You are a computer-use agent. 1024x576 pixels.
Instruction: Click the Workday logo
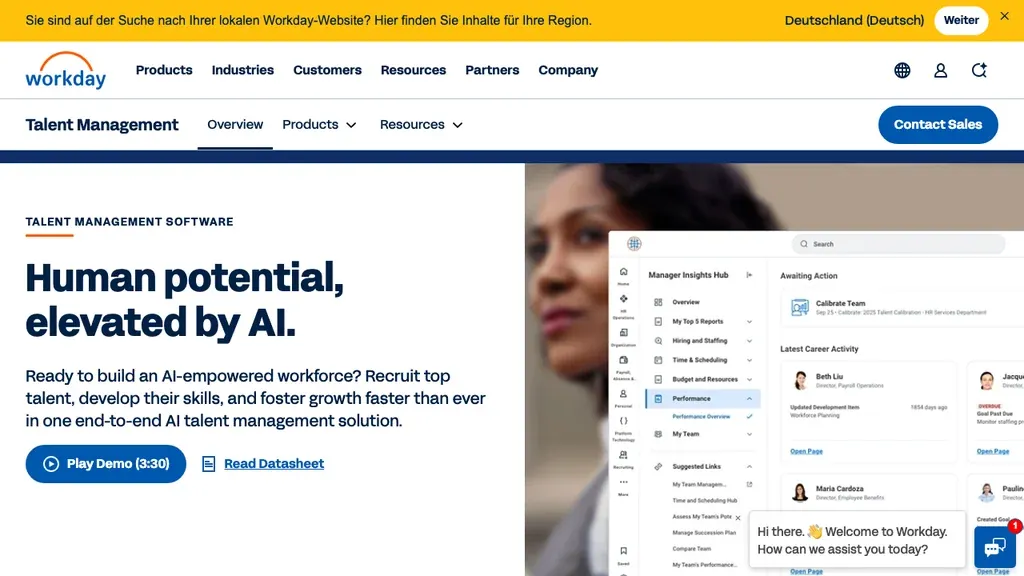click(65, 71)
